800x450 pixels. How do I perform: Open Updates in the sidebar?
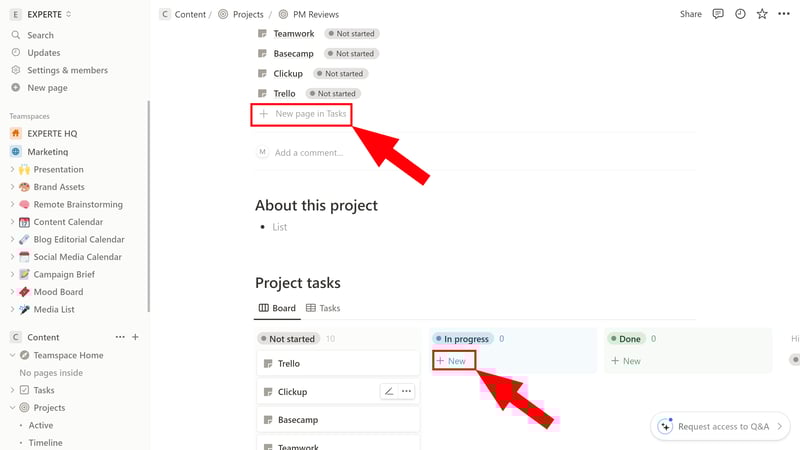43,53
